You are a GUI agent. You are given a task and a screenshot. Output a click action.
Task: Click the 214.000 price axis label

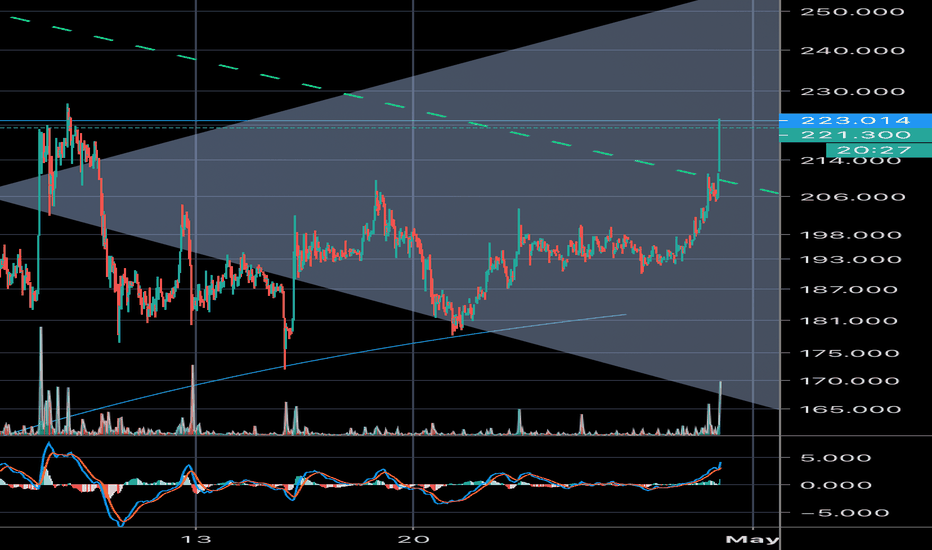pyautogui.click(x=852, y=161)
